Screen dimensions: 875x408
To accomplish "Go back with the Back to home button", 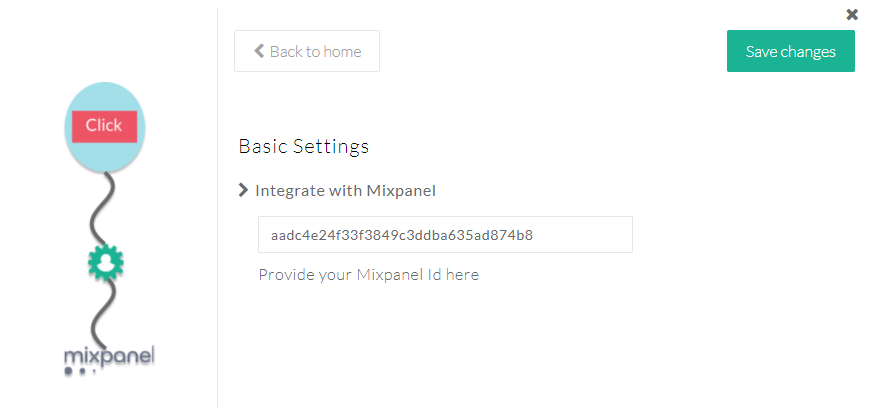I will pos(307,51).
